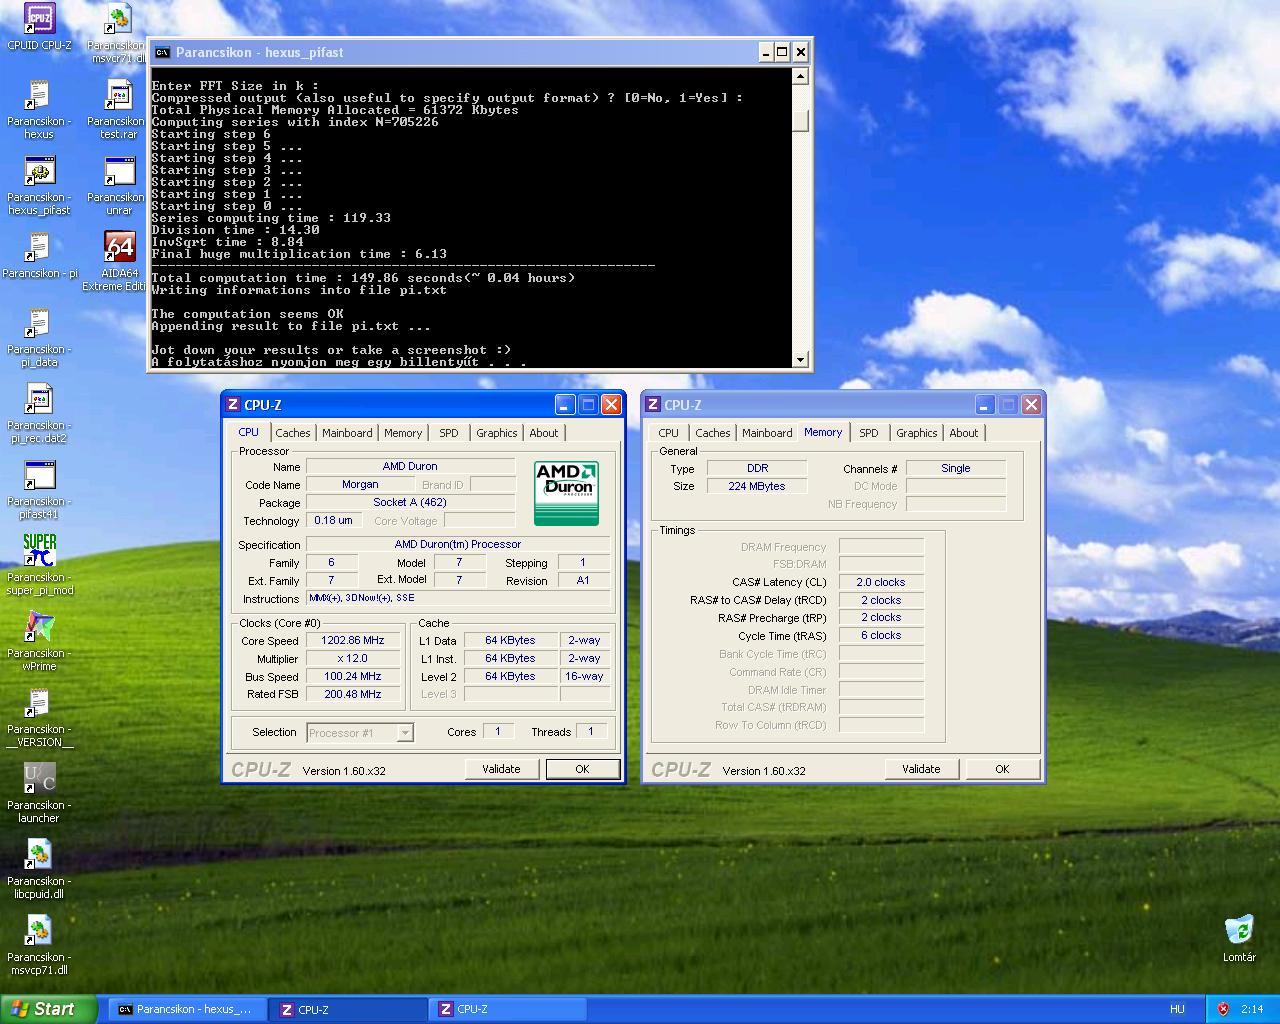Click the Specification AMD Duron(tm) Processor field
The image size is (1280, 1024).
point(458,544)
